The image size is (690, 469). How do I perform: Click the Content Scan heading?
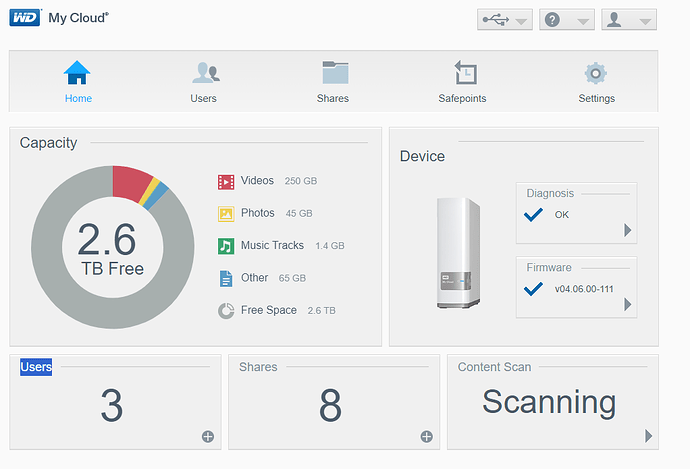click(495, 367)
